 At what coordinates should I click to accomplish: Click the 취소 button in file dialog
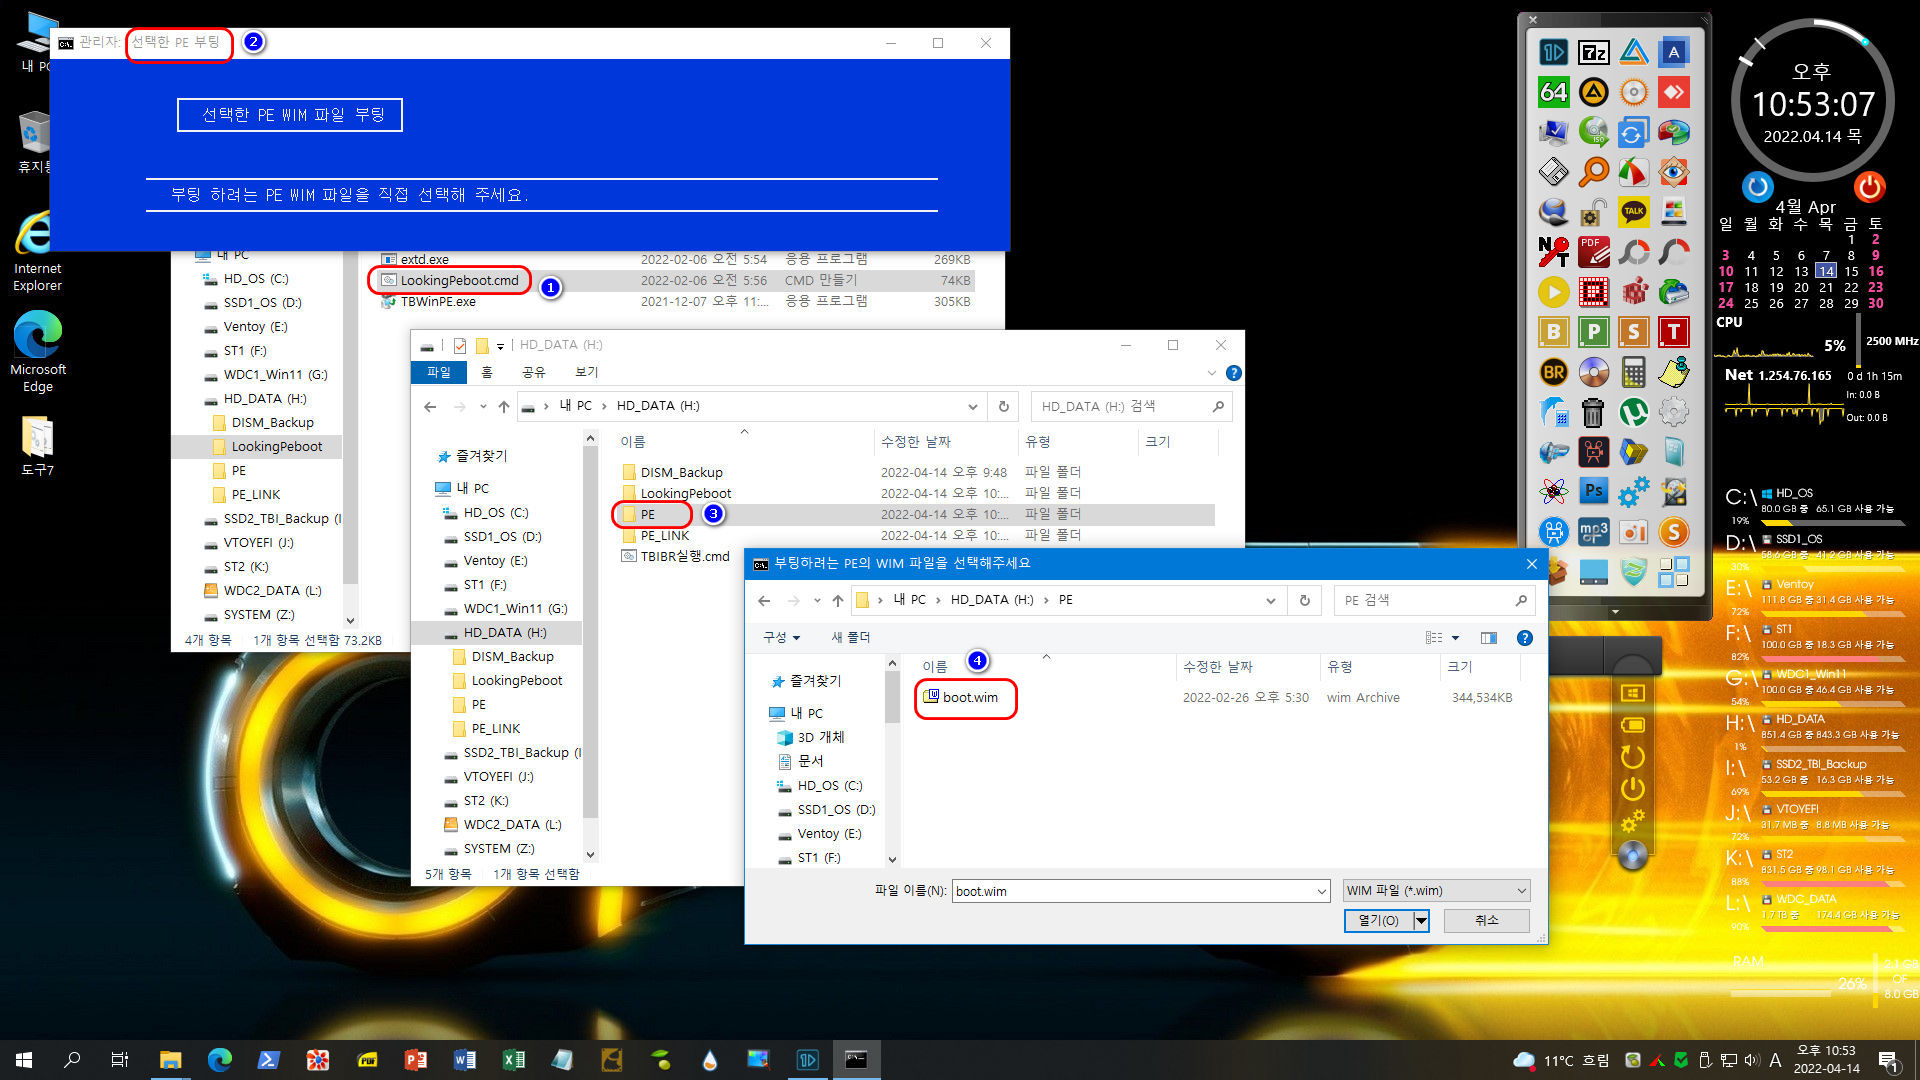tap(1487, 920)
